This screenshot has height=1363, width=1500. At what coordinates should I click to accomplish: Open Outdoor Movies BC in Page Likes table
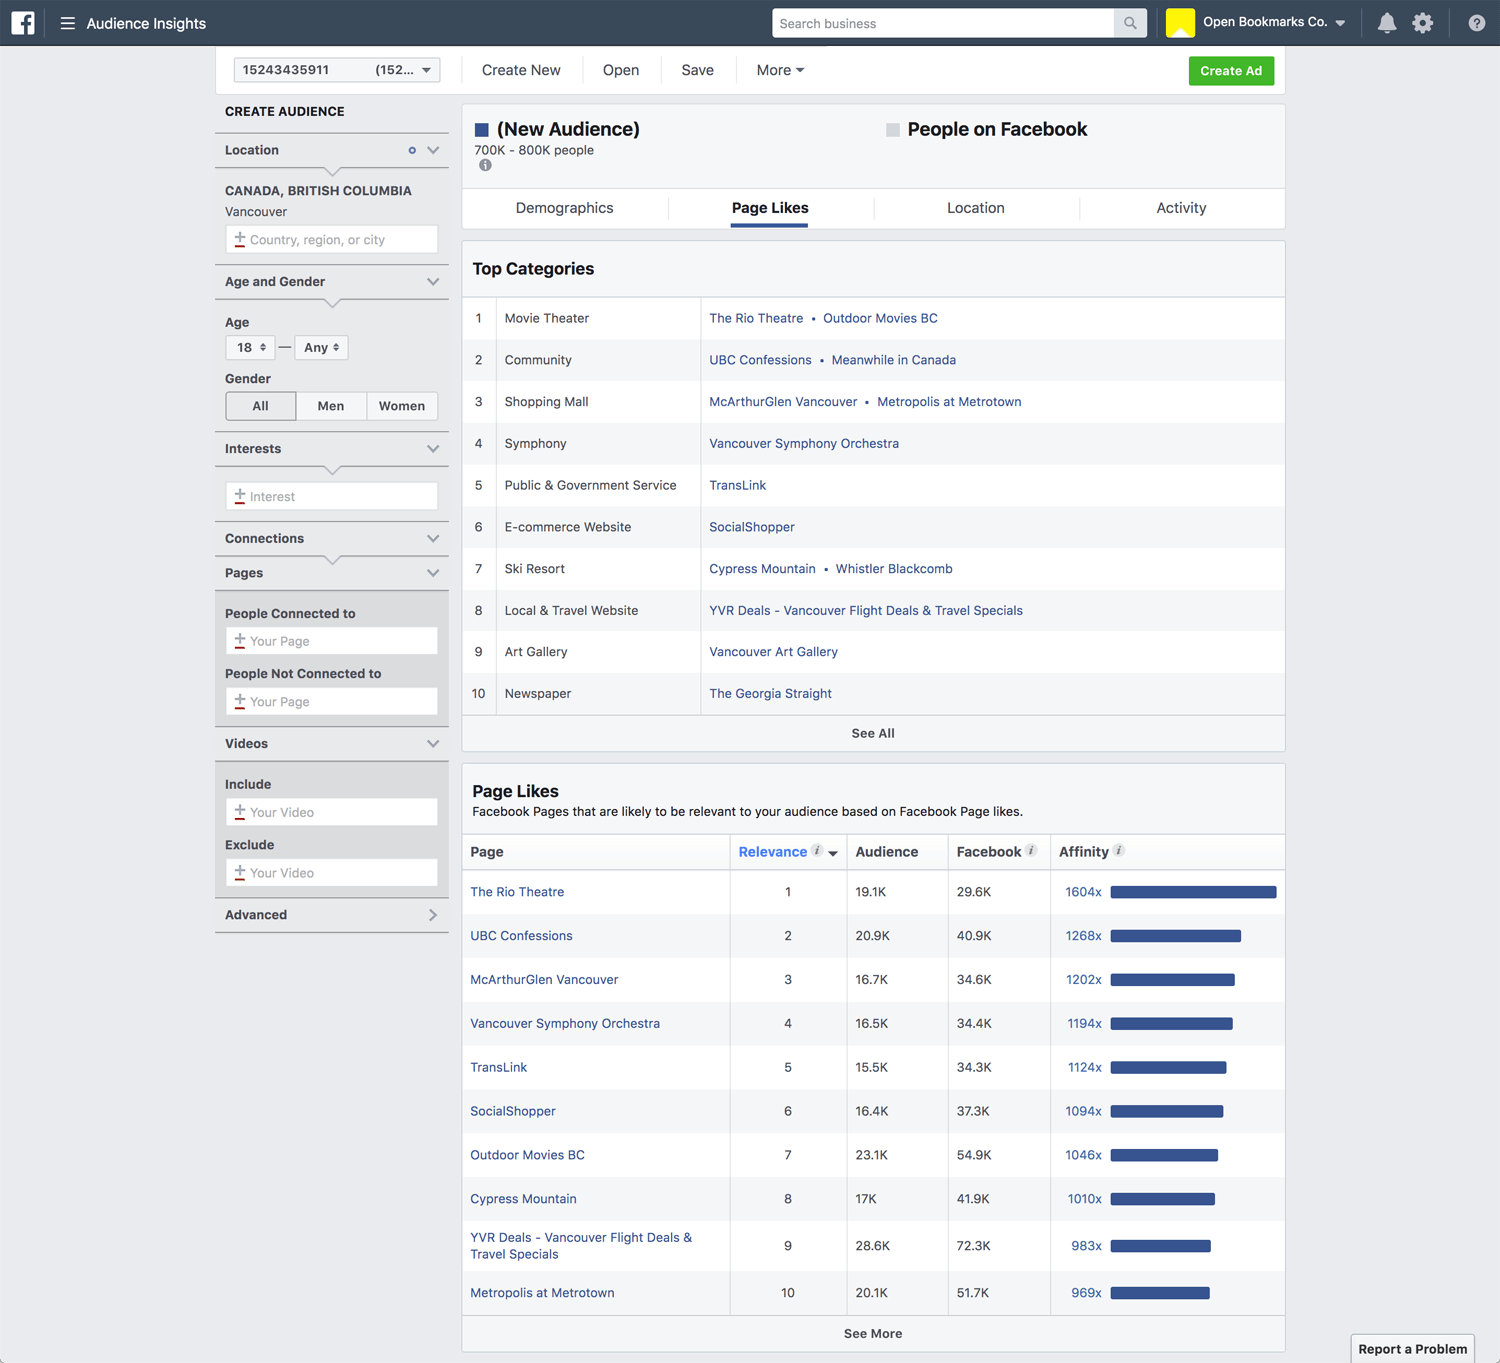pyautogui.click(x=527, y=1155)
